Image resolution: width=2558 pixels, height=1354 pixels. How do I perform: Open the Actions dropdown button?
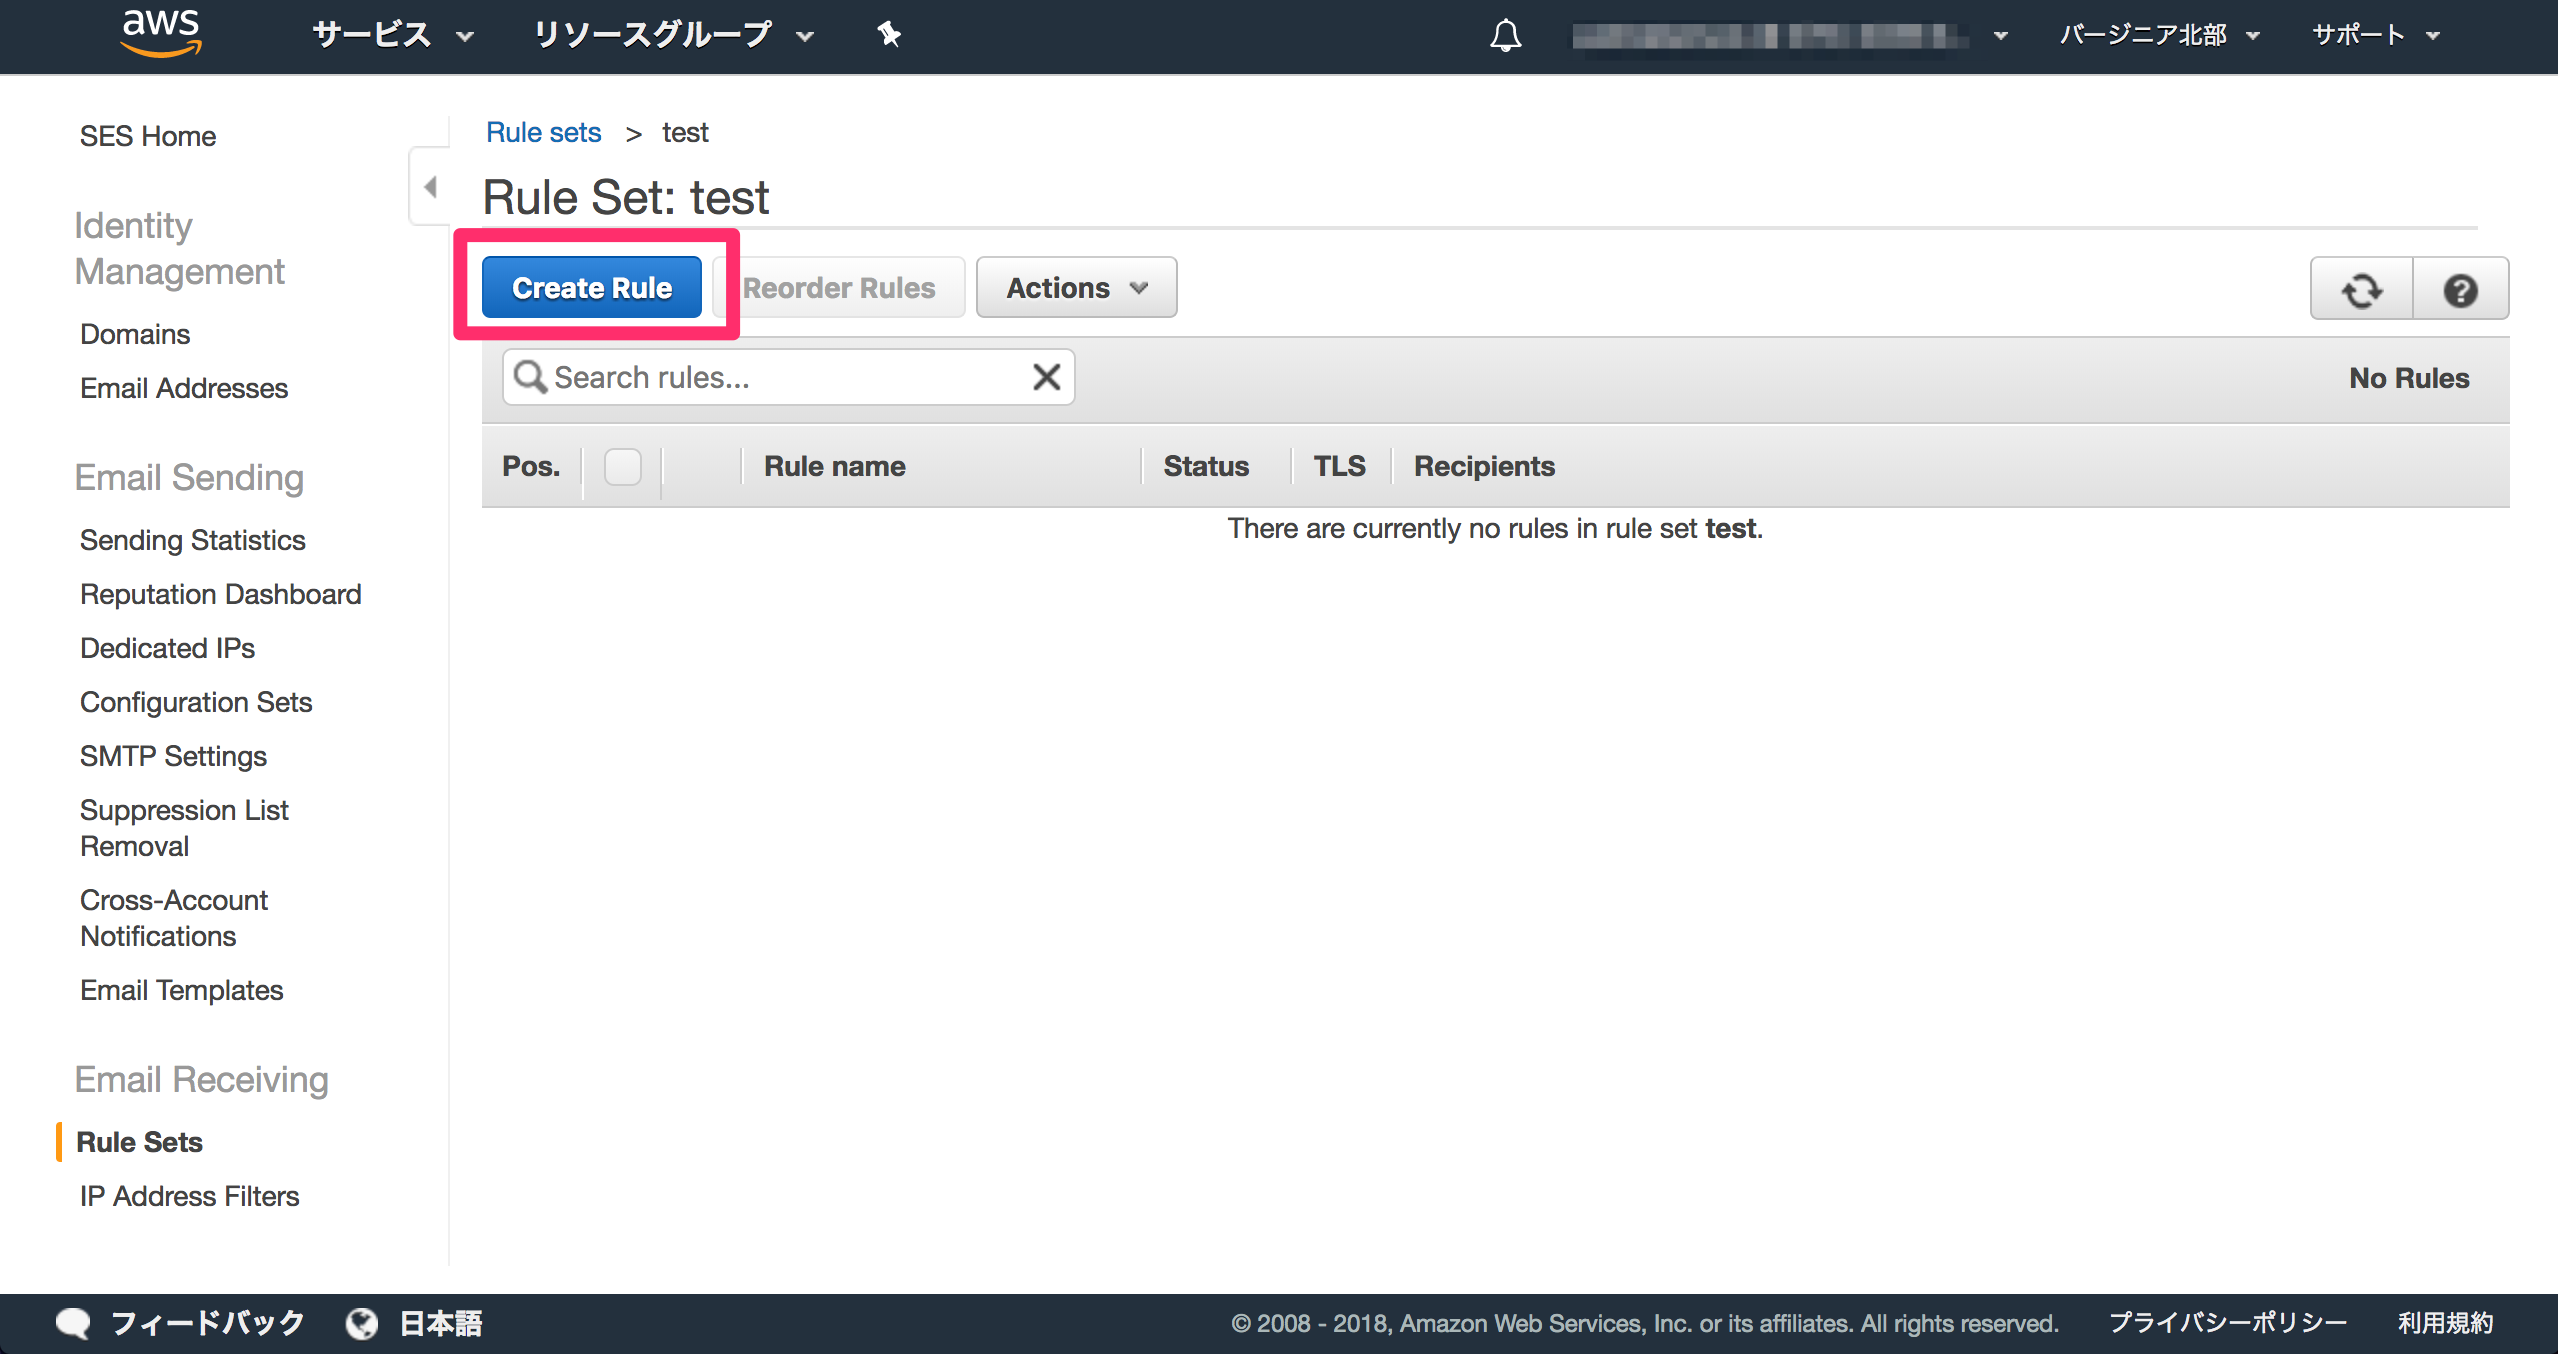(1076, 287)
